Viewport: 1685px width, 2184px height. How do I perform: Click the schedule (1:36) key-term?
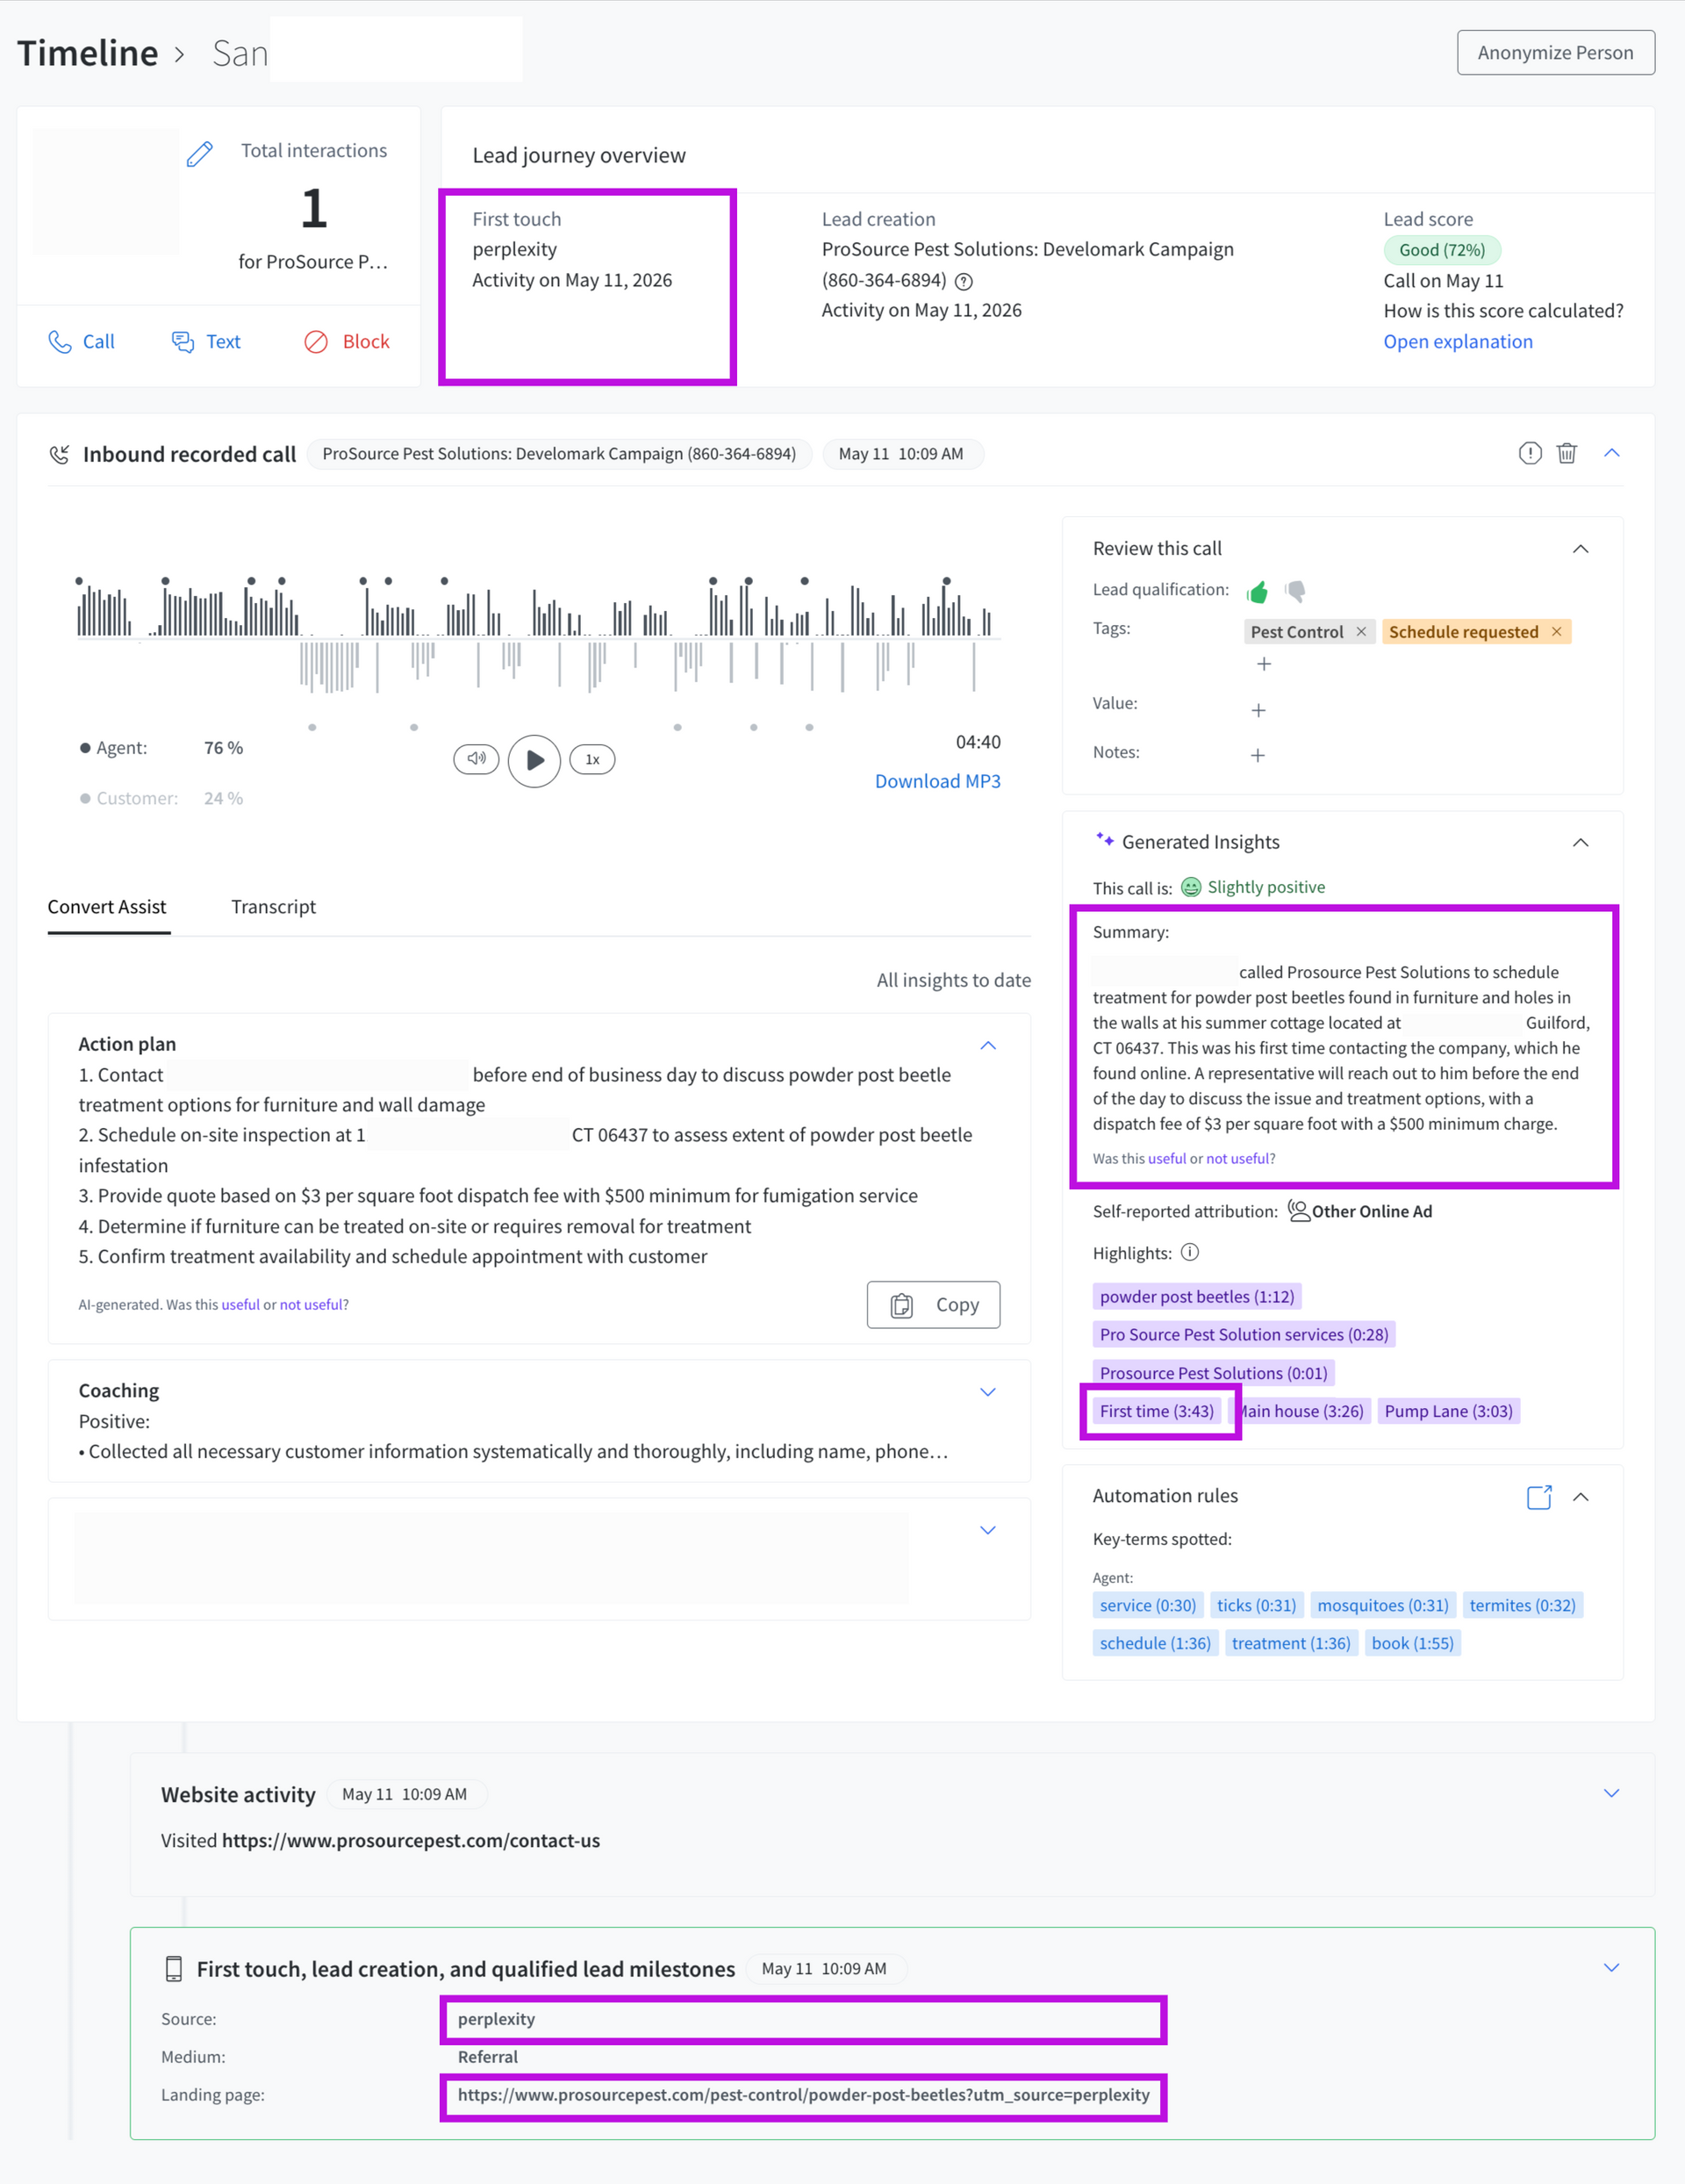[x=1155, y=1643]
